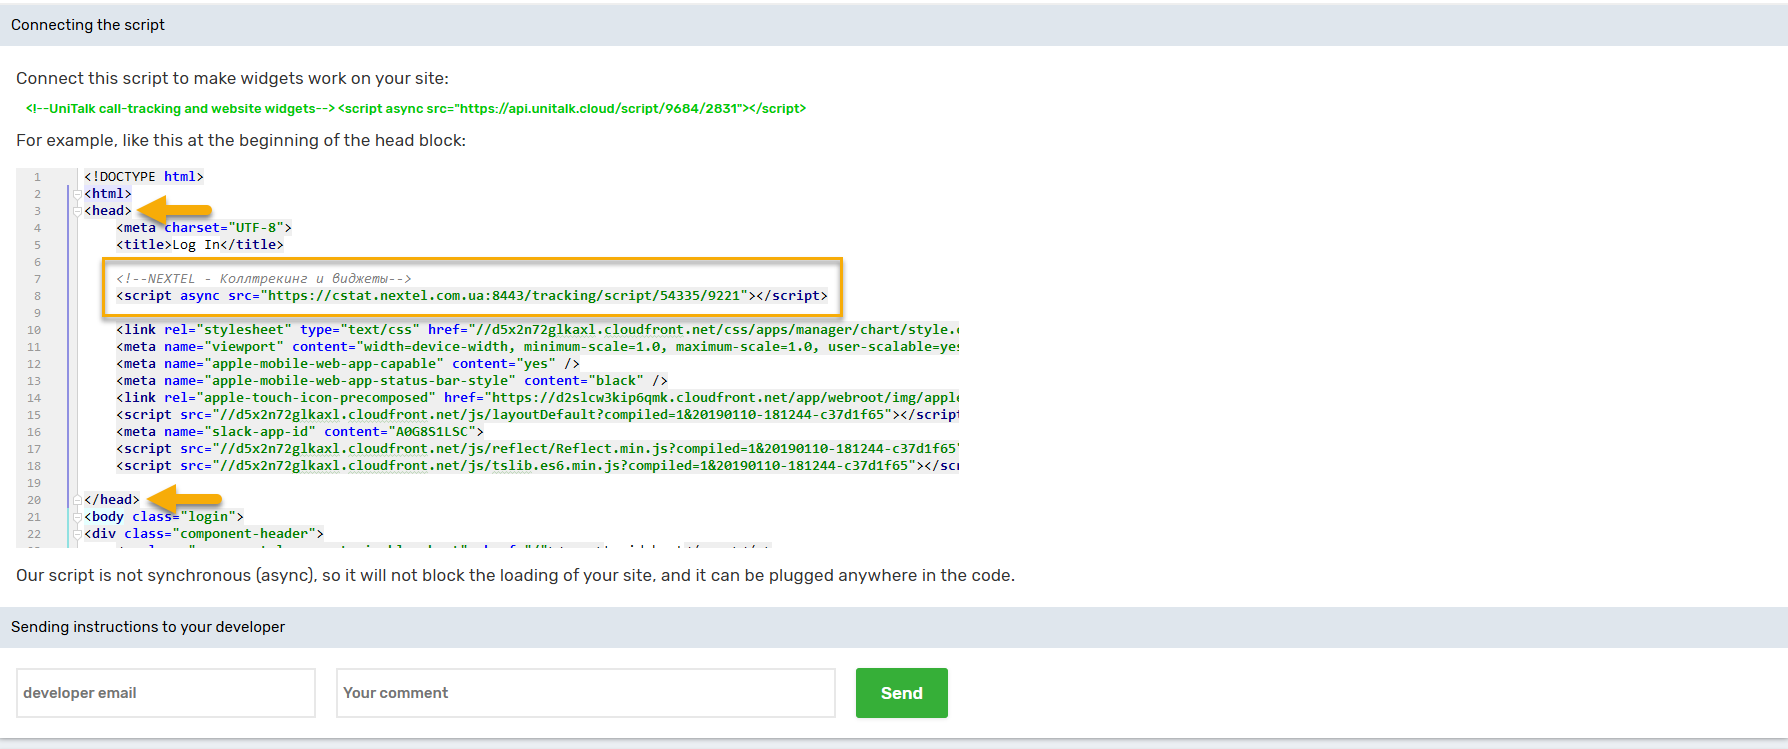1788x749 pixels.
Task: Collapse the html tag fold marker
Action: coord(77,194)
